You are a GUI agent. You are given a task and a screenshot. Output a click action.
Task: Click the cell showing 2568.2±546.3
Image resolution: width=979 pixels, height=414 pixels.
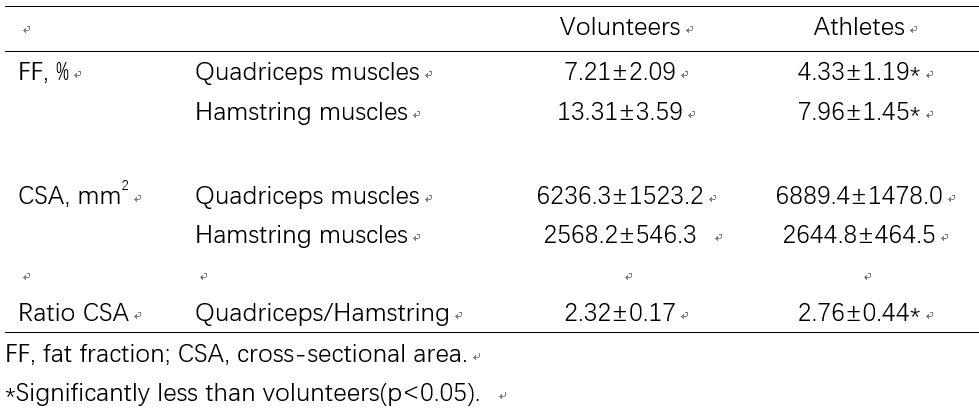[x=621, y=236]
